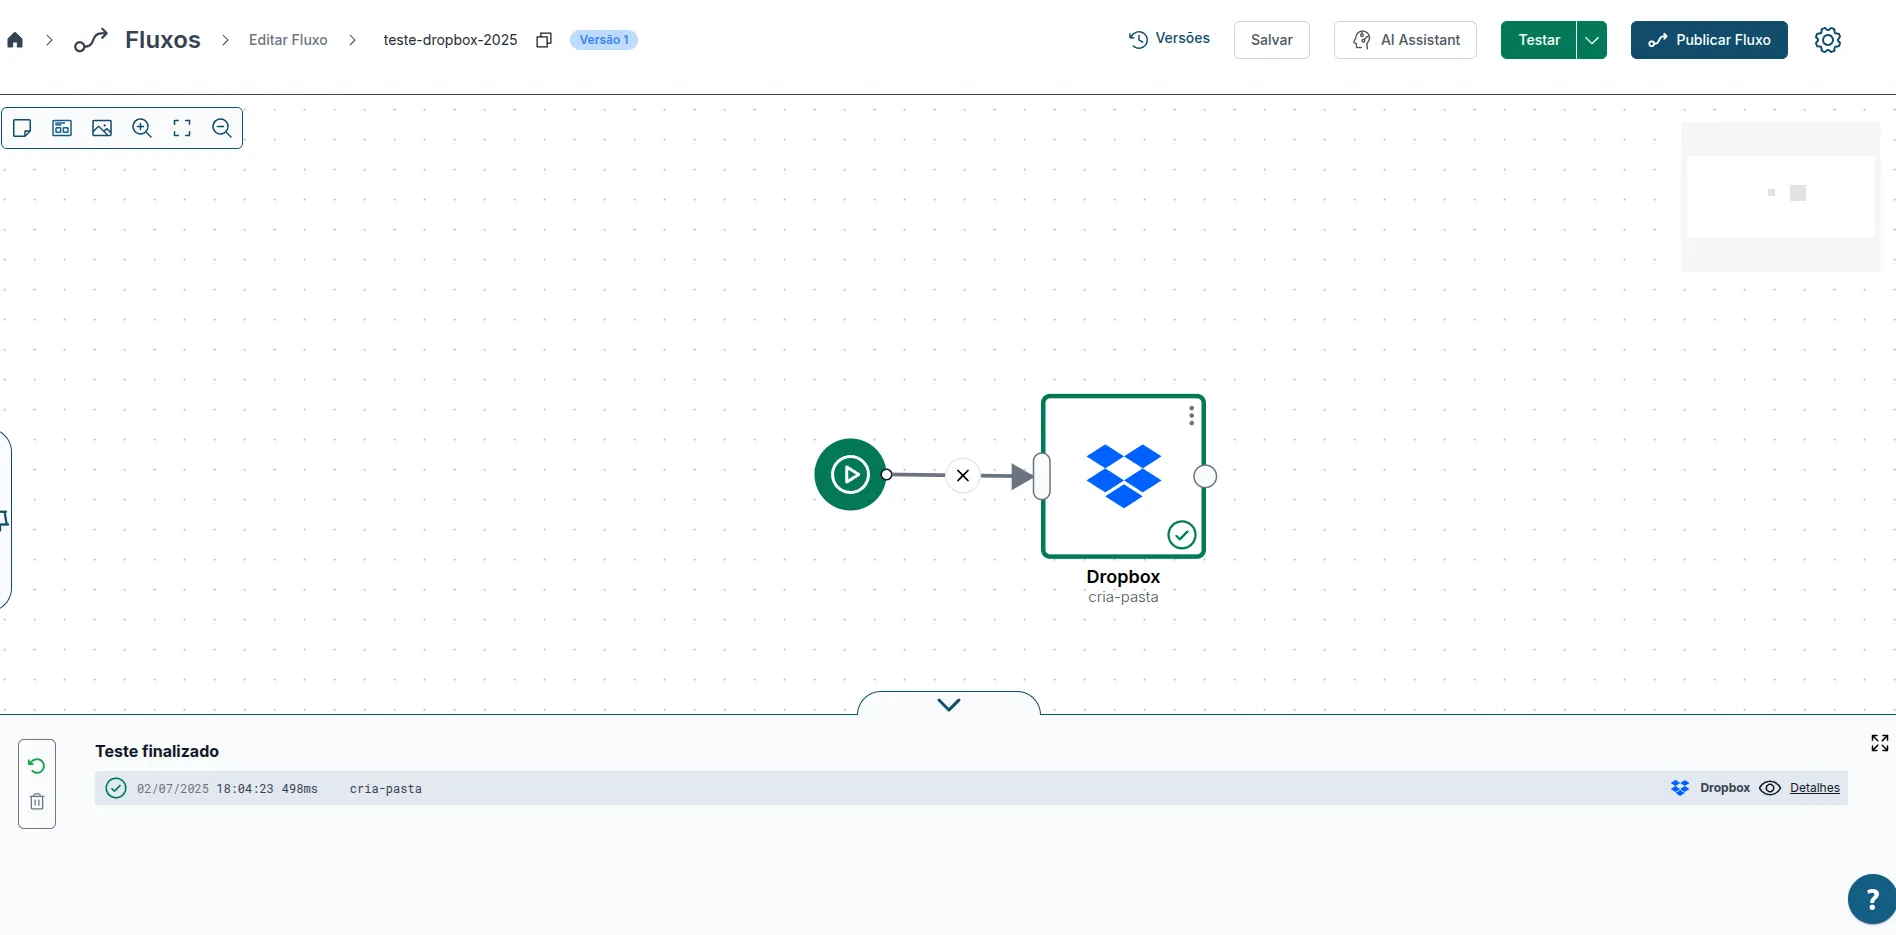The image size is (1896, 935).
Task: Open the Dropbox node options menu
Action: 1191,415
